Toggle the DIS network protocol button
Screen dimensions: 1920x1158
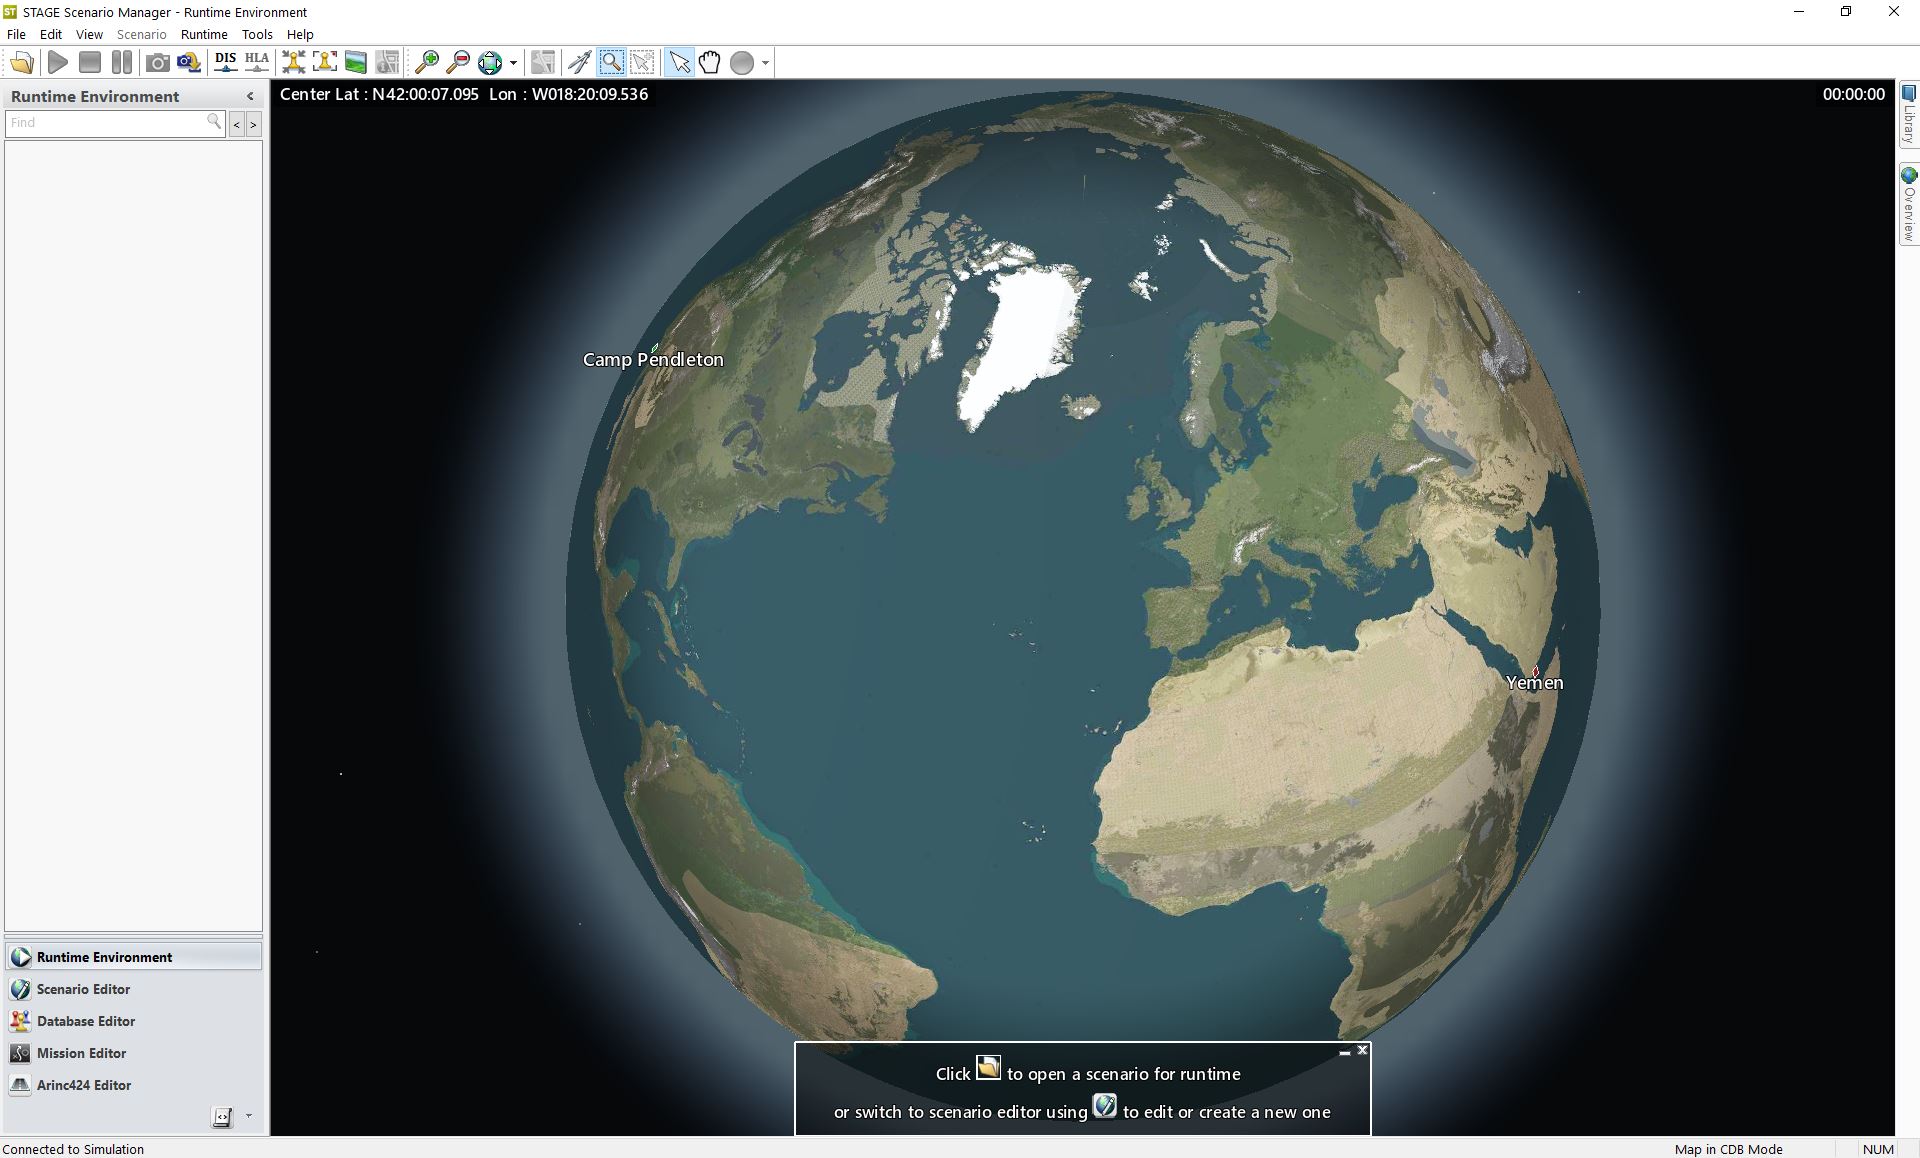coord(226,63)
